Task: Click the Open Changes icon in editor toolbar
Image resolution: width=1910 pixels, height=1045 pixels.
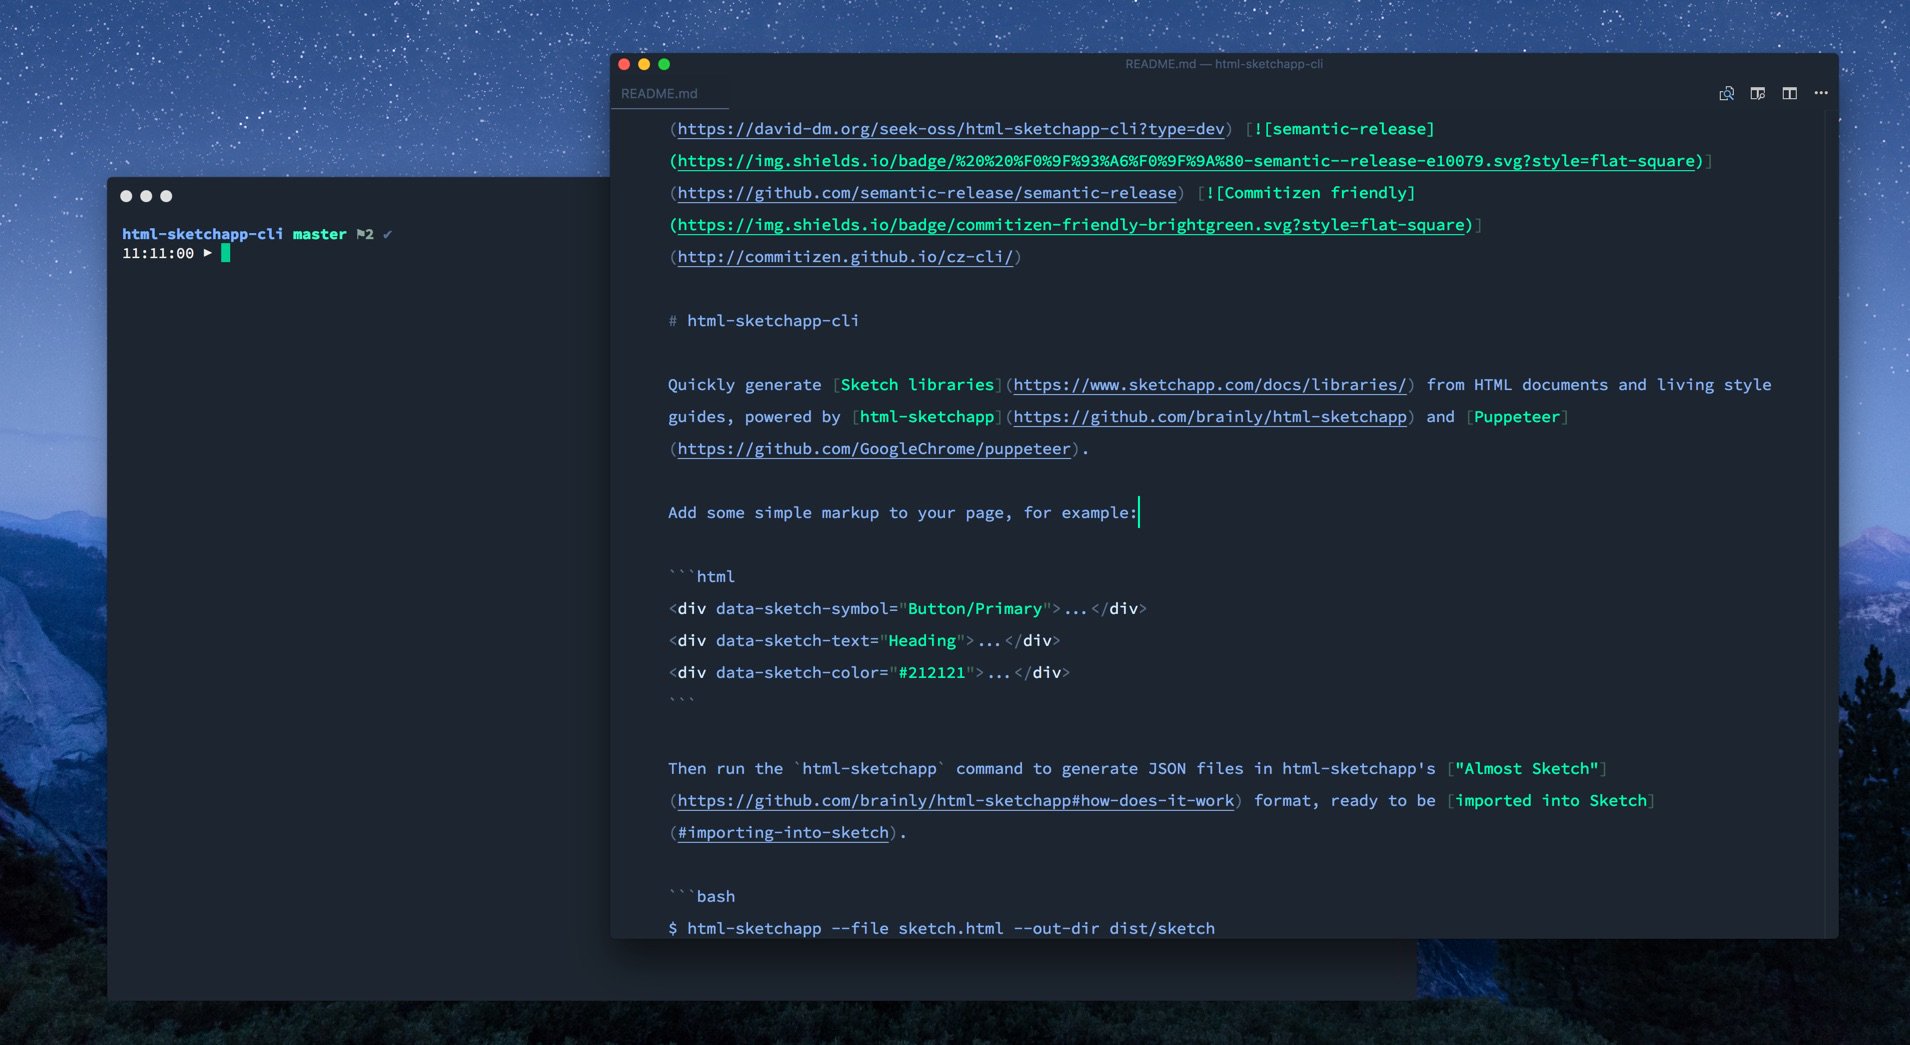Action: coord(1726,93)
